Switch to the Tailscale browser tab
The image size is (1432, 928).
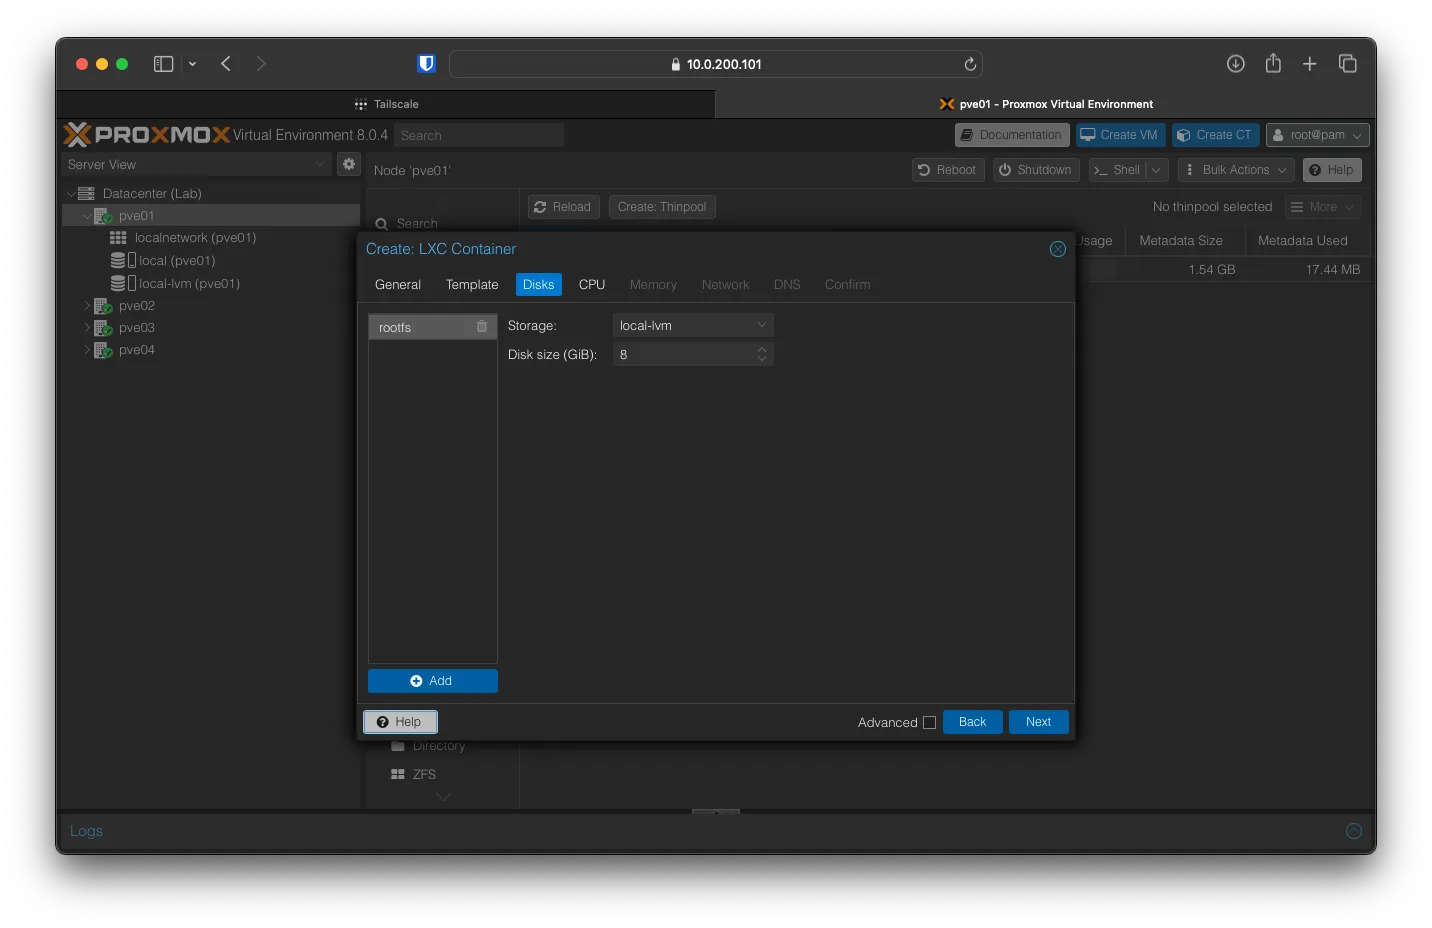click(x=386, y=104)
